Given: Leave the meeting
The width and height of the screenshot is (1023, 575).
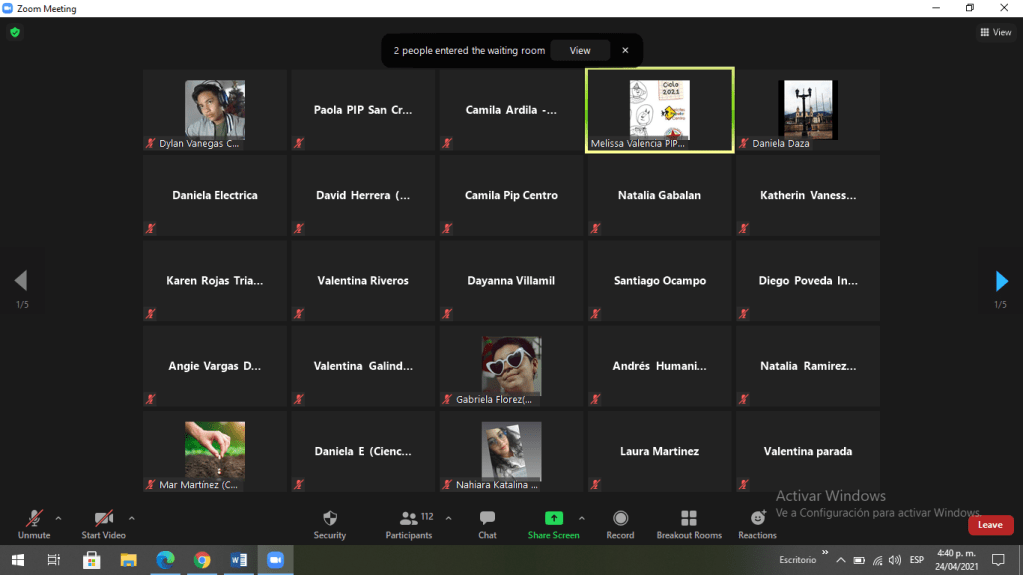Looking at the screenshot, I should click(x=990, y=525).
